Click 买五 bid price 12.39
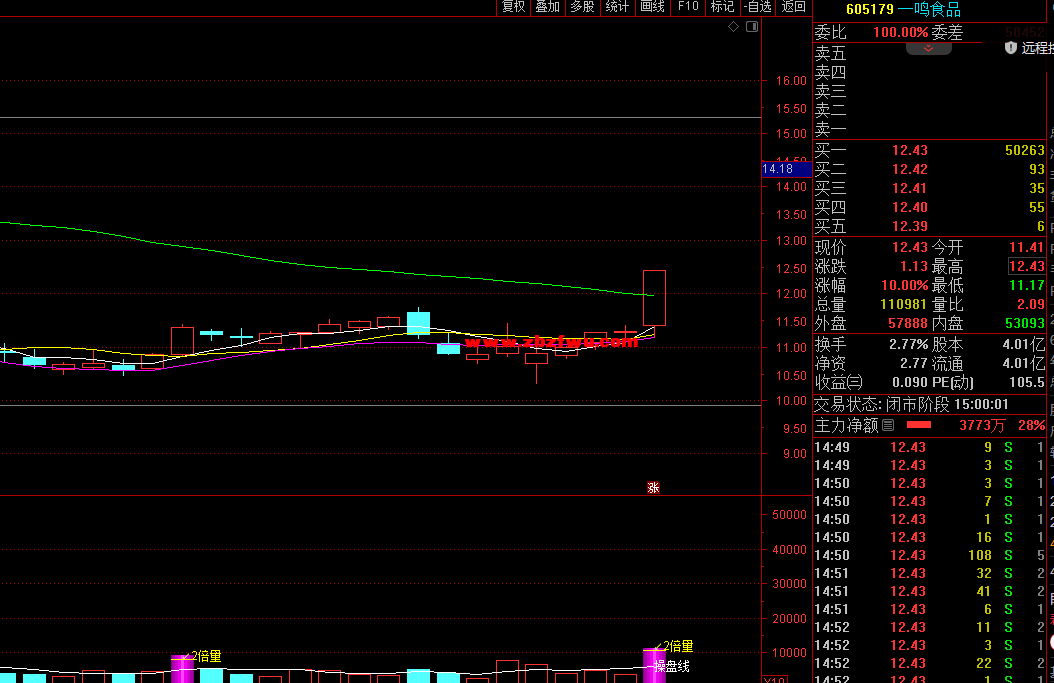The height and width of the screenshot is (683, 1054). [909, 227]
